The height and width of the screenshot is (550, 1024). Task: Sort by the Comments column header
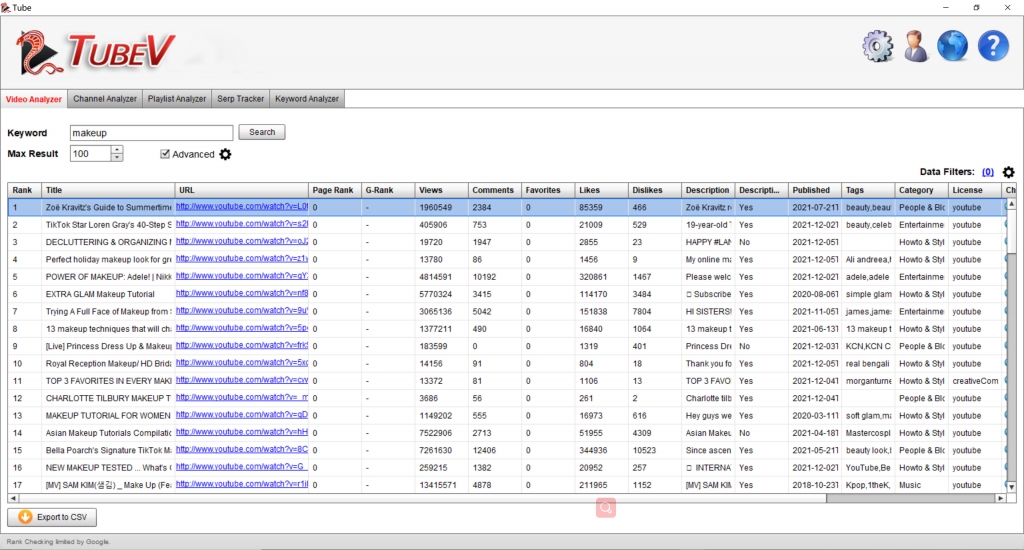pyautogui.click(x=494, y=190)
